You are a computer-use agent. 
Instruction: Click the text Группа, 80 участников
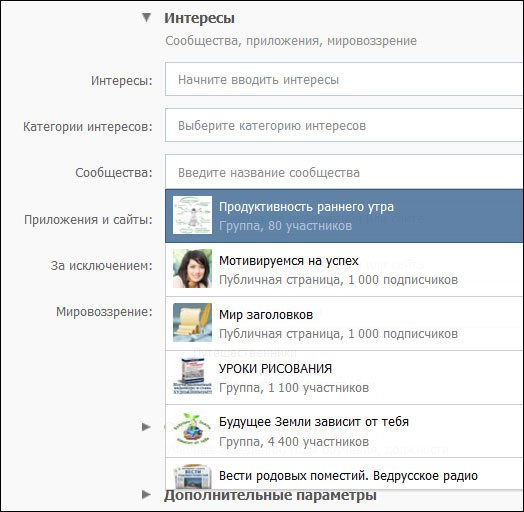[285, 226]
